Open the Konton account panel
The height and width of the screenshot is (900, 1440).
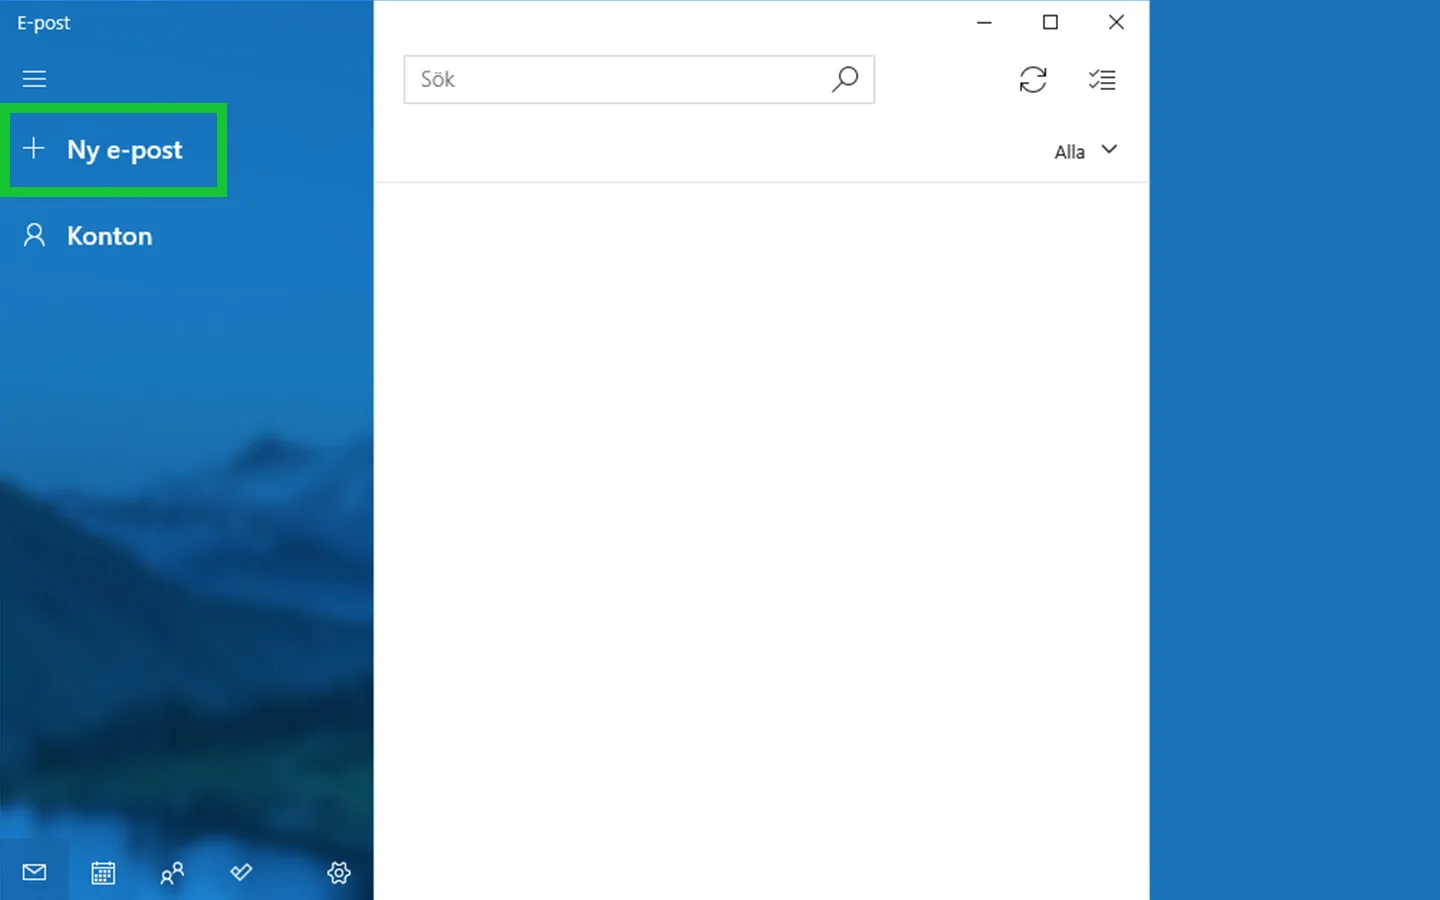click(x=109, y=236)
